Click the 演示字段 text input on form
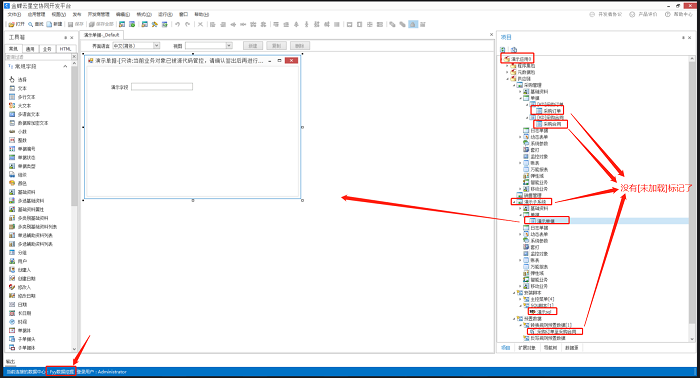The width and height of the screenshot is (700, 378). point(162,87)
